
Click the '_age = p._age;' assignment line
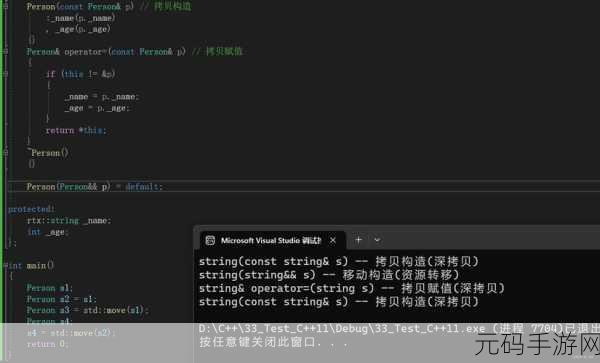coord(98,108)
